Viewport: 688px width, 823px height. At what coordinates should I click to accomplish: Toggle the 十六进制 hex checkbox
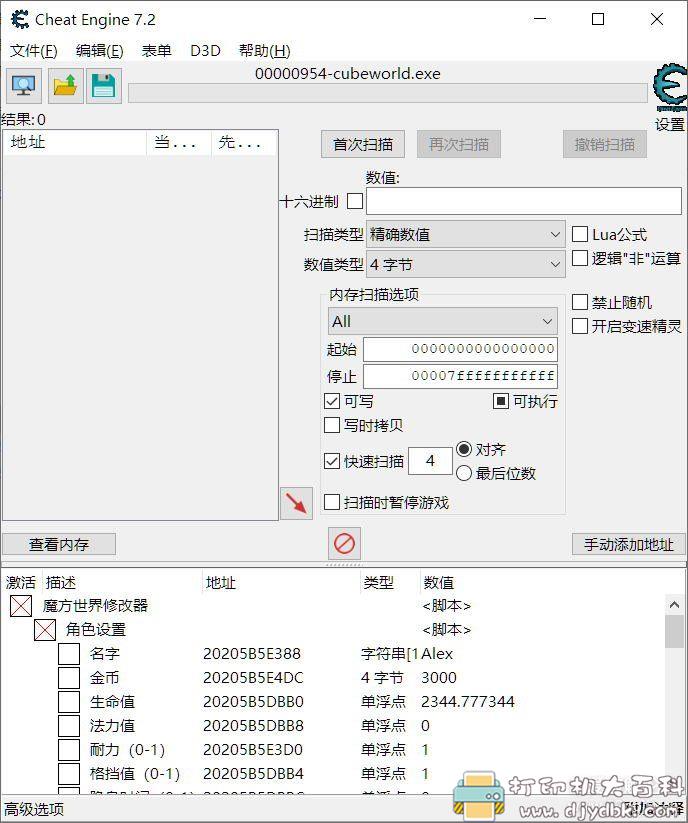[355, 201]
